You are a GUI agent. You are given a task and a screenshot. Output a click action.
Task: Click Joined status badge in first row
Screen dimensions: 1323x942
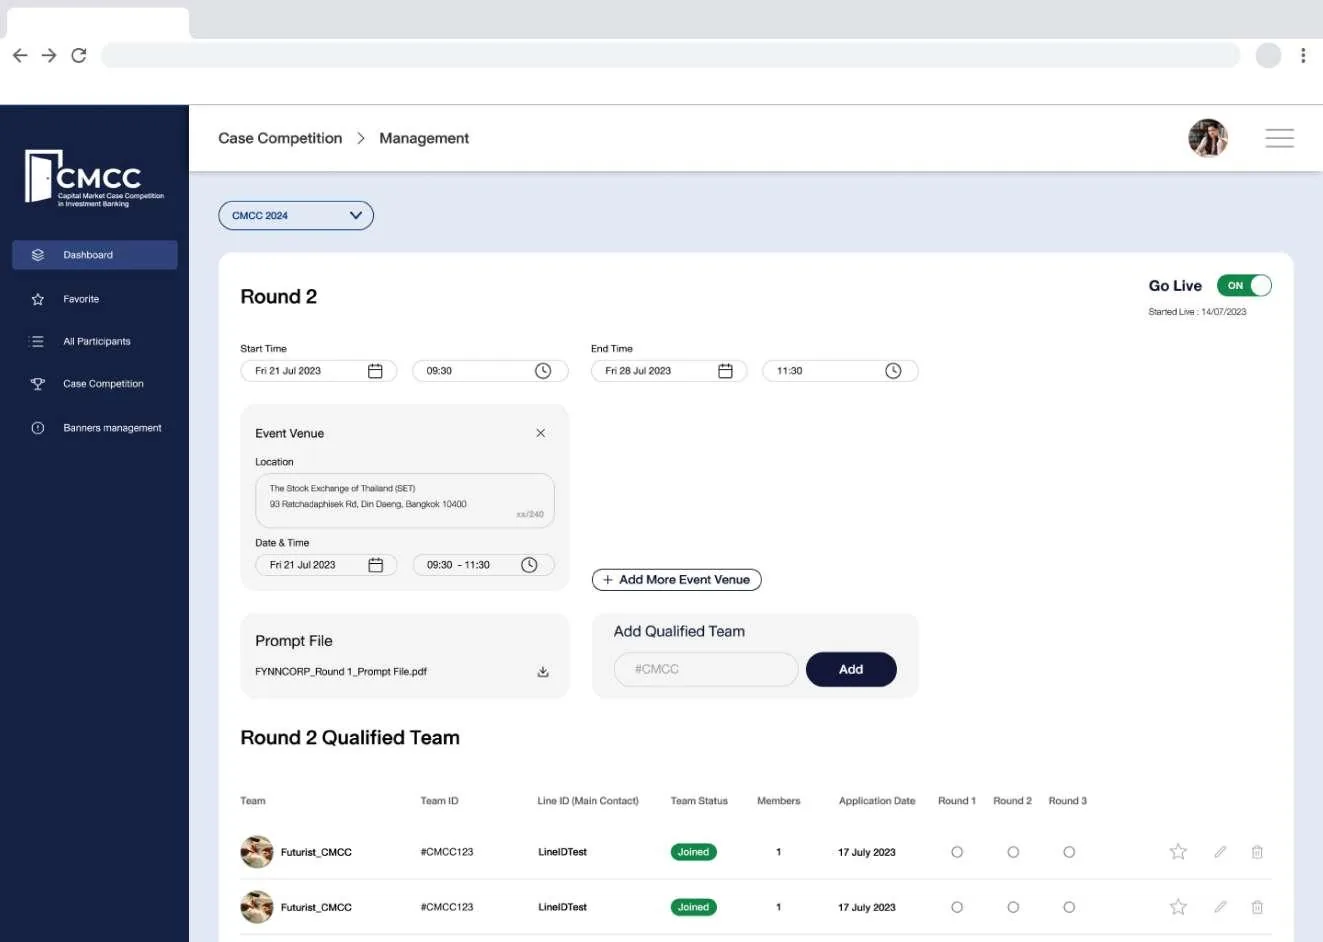(693, 852)
